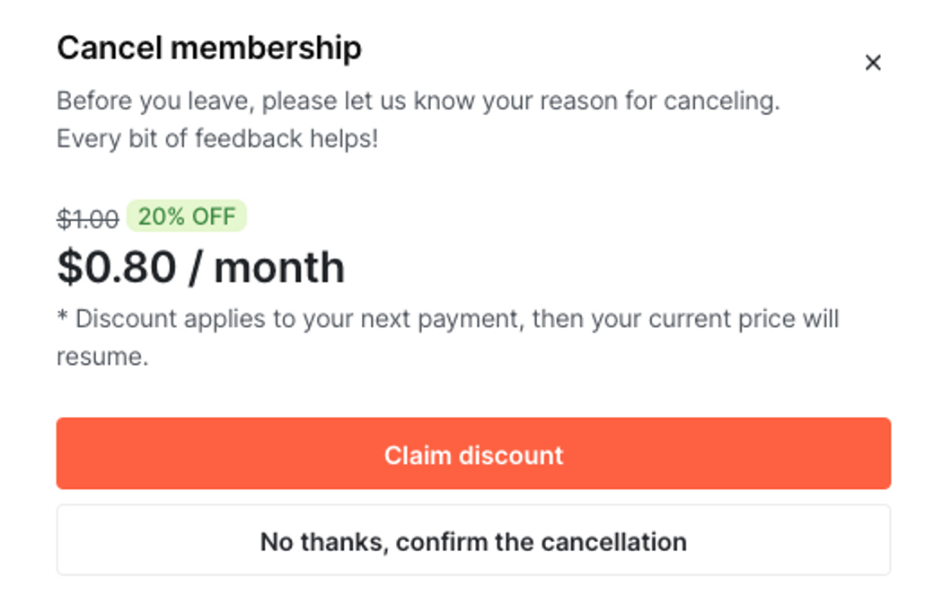Screen dimensions: 944x594
Task: Click the green 20% OFF badge
Action: point(186,216)
